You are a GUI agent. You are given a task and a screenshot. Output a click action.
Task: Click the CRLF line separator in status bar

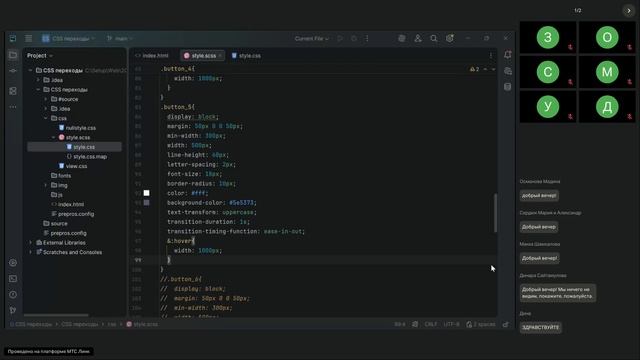[431, 324]
